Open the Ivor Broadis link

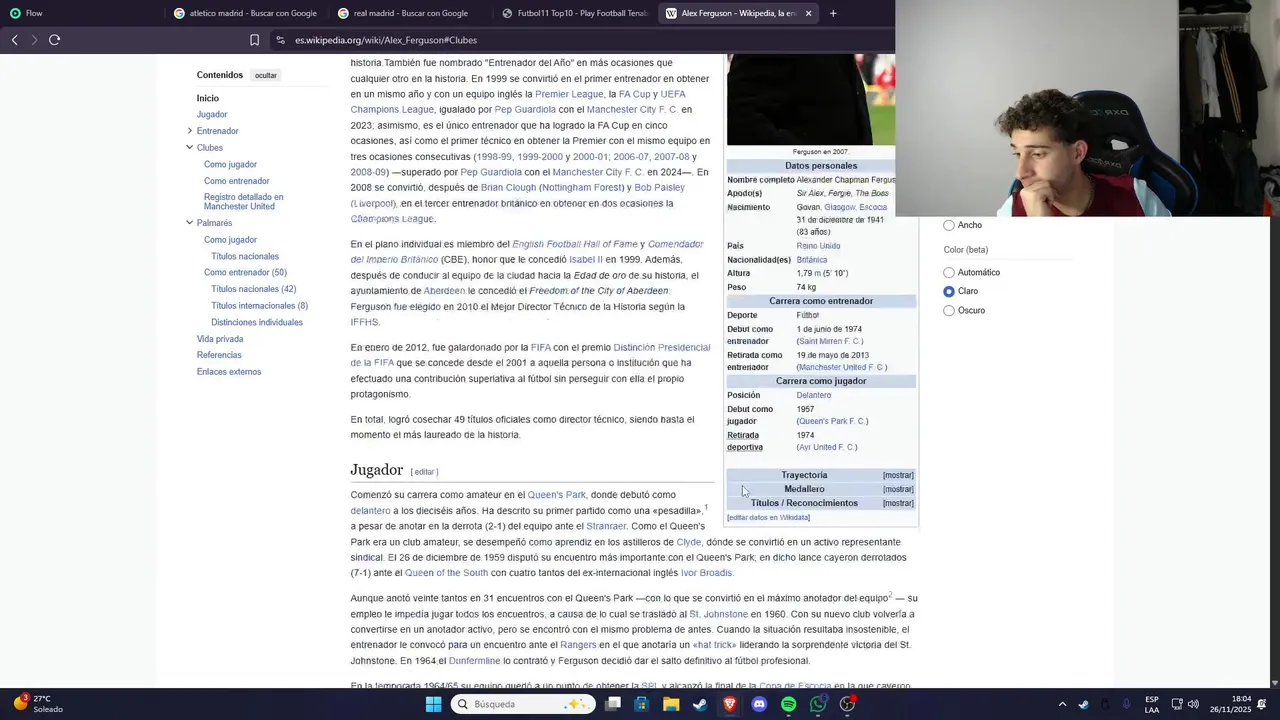click(706, 573)
